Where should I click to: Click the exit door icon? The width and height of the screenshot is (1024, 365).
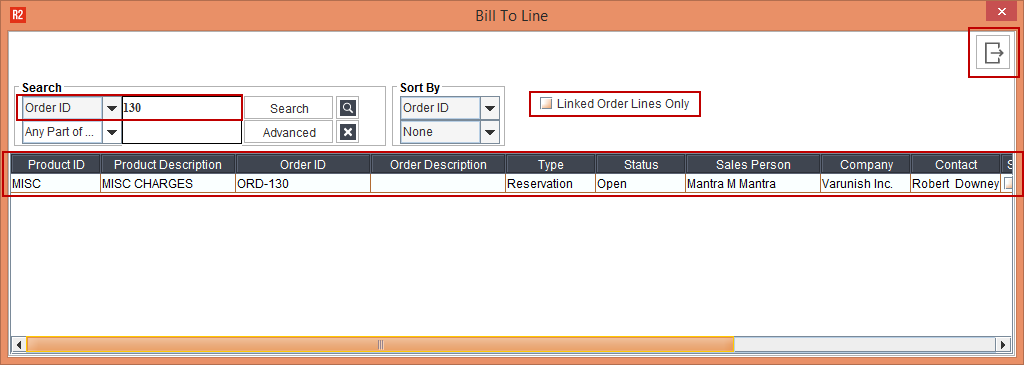993,53
